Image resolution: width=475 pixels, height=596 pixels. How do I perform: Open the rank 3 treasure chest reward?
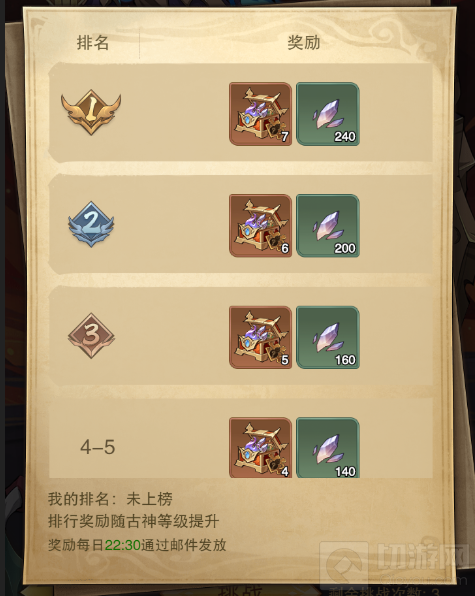click(x=260, y=337)
